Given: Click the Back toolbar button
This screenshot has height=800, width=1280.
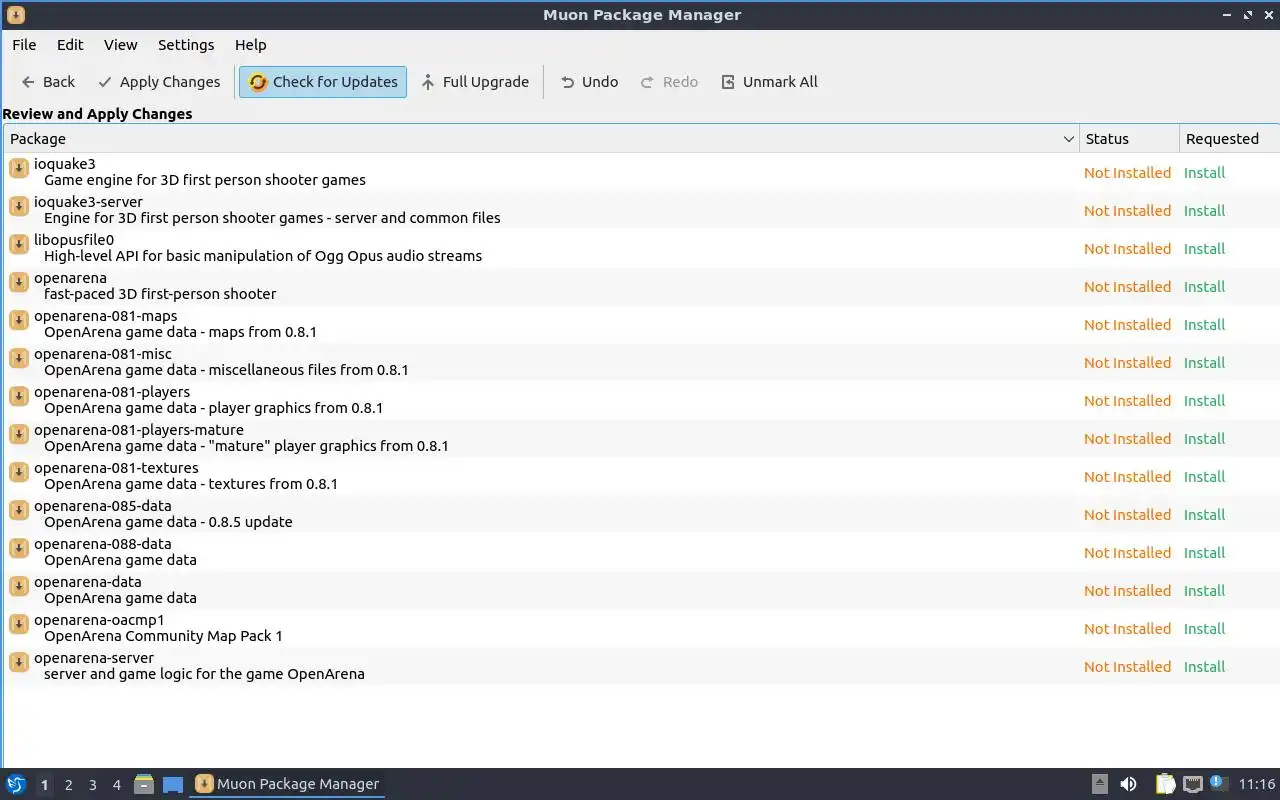Looking at the screenshot, I should [48, 82].
